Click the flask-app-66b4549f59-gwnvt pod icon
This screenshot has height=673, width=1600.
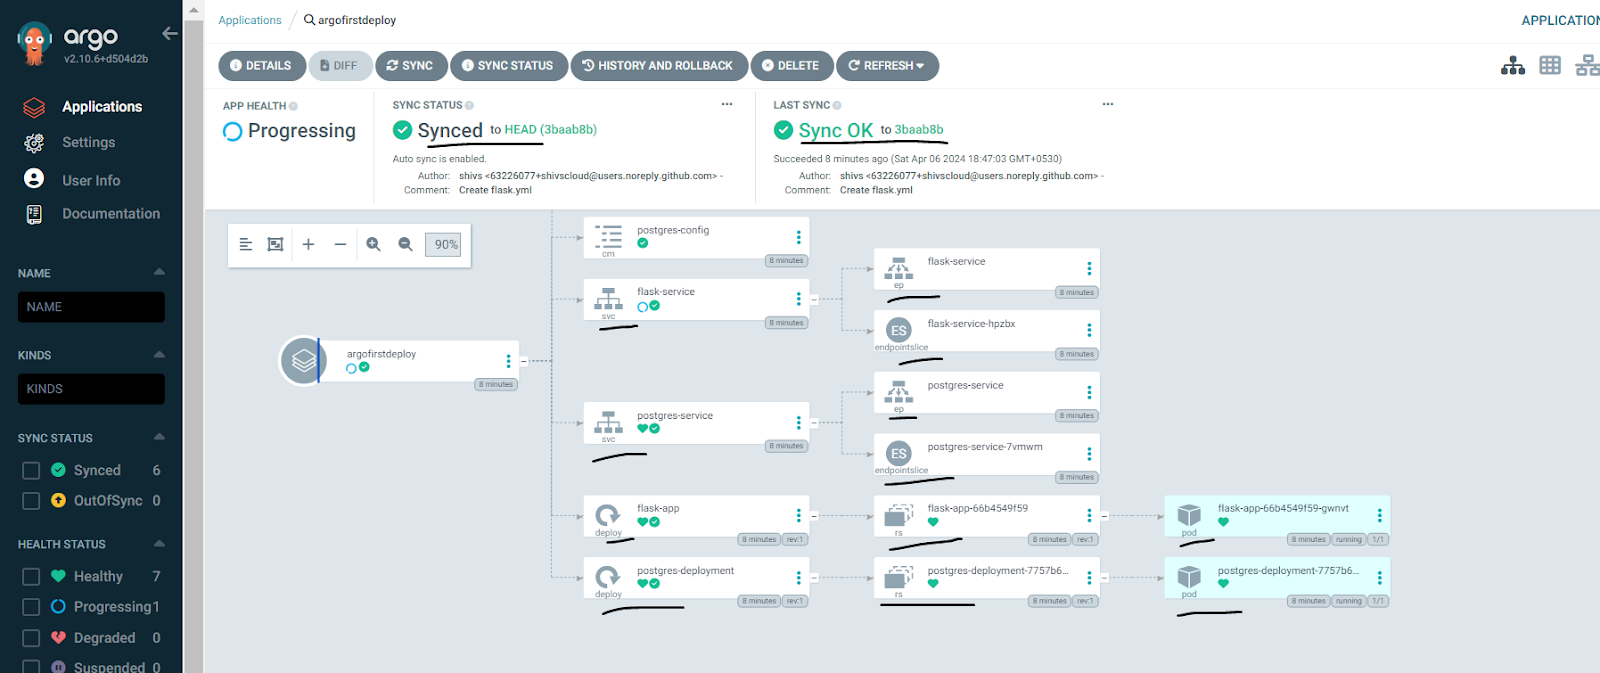1189,515
